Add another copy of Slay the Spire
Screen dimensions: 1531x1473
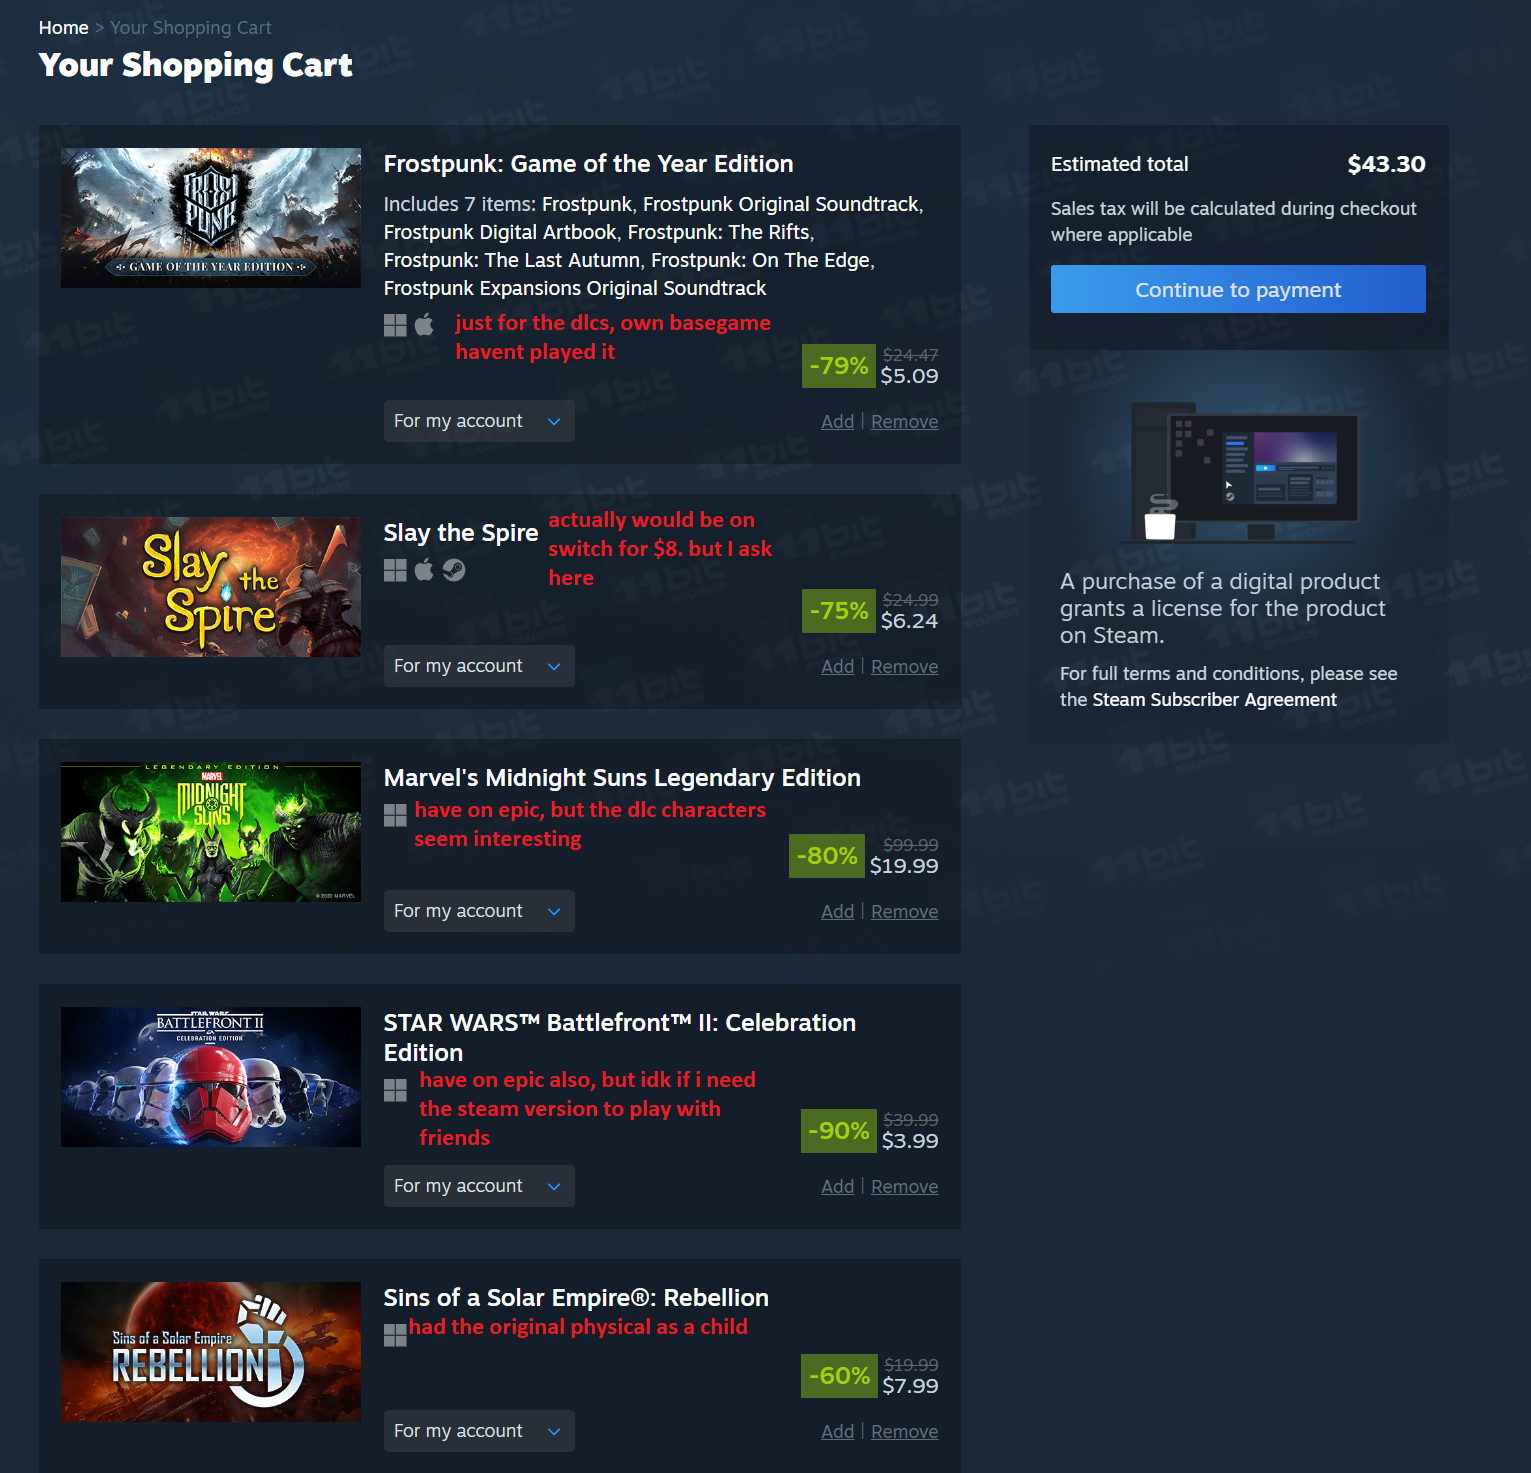pos(837,666)
